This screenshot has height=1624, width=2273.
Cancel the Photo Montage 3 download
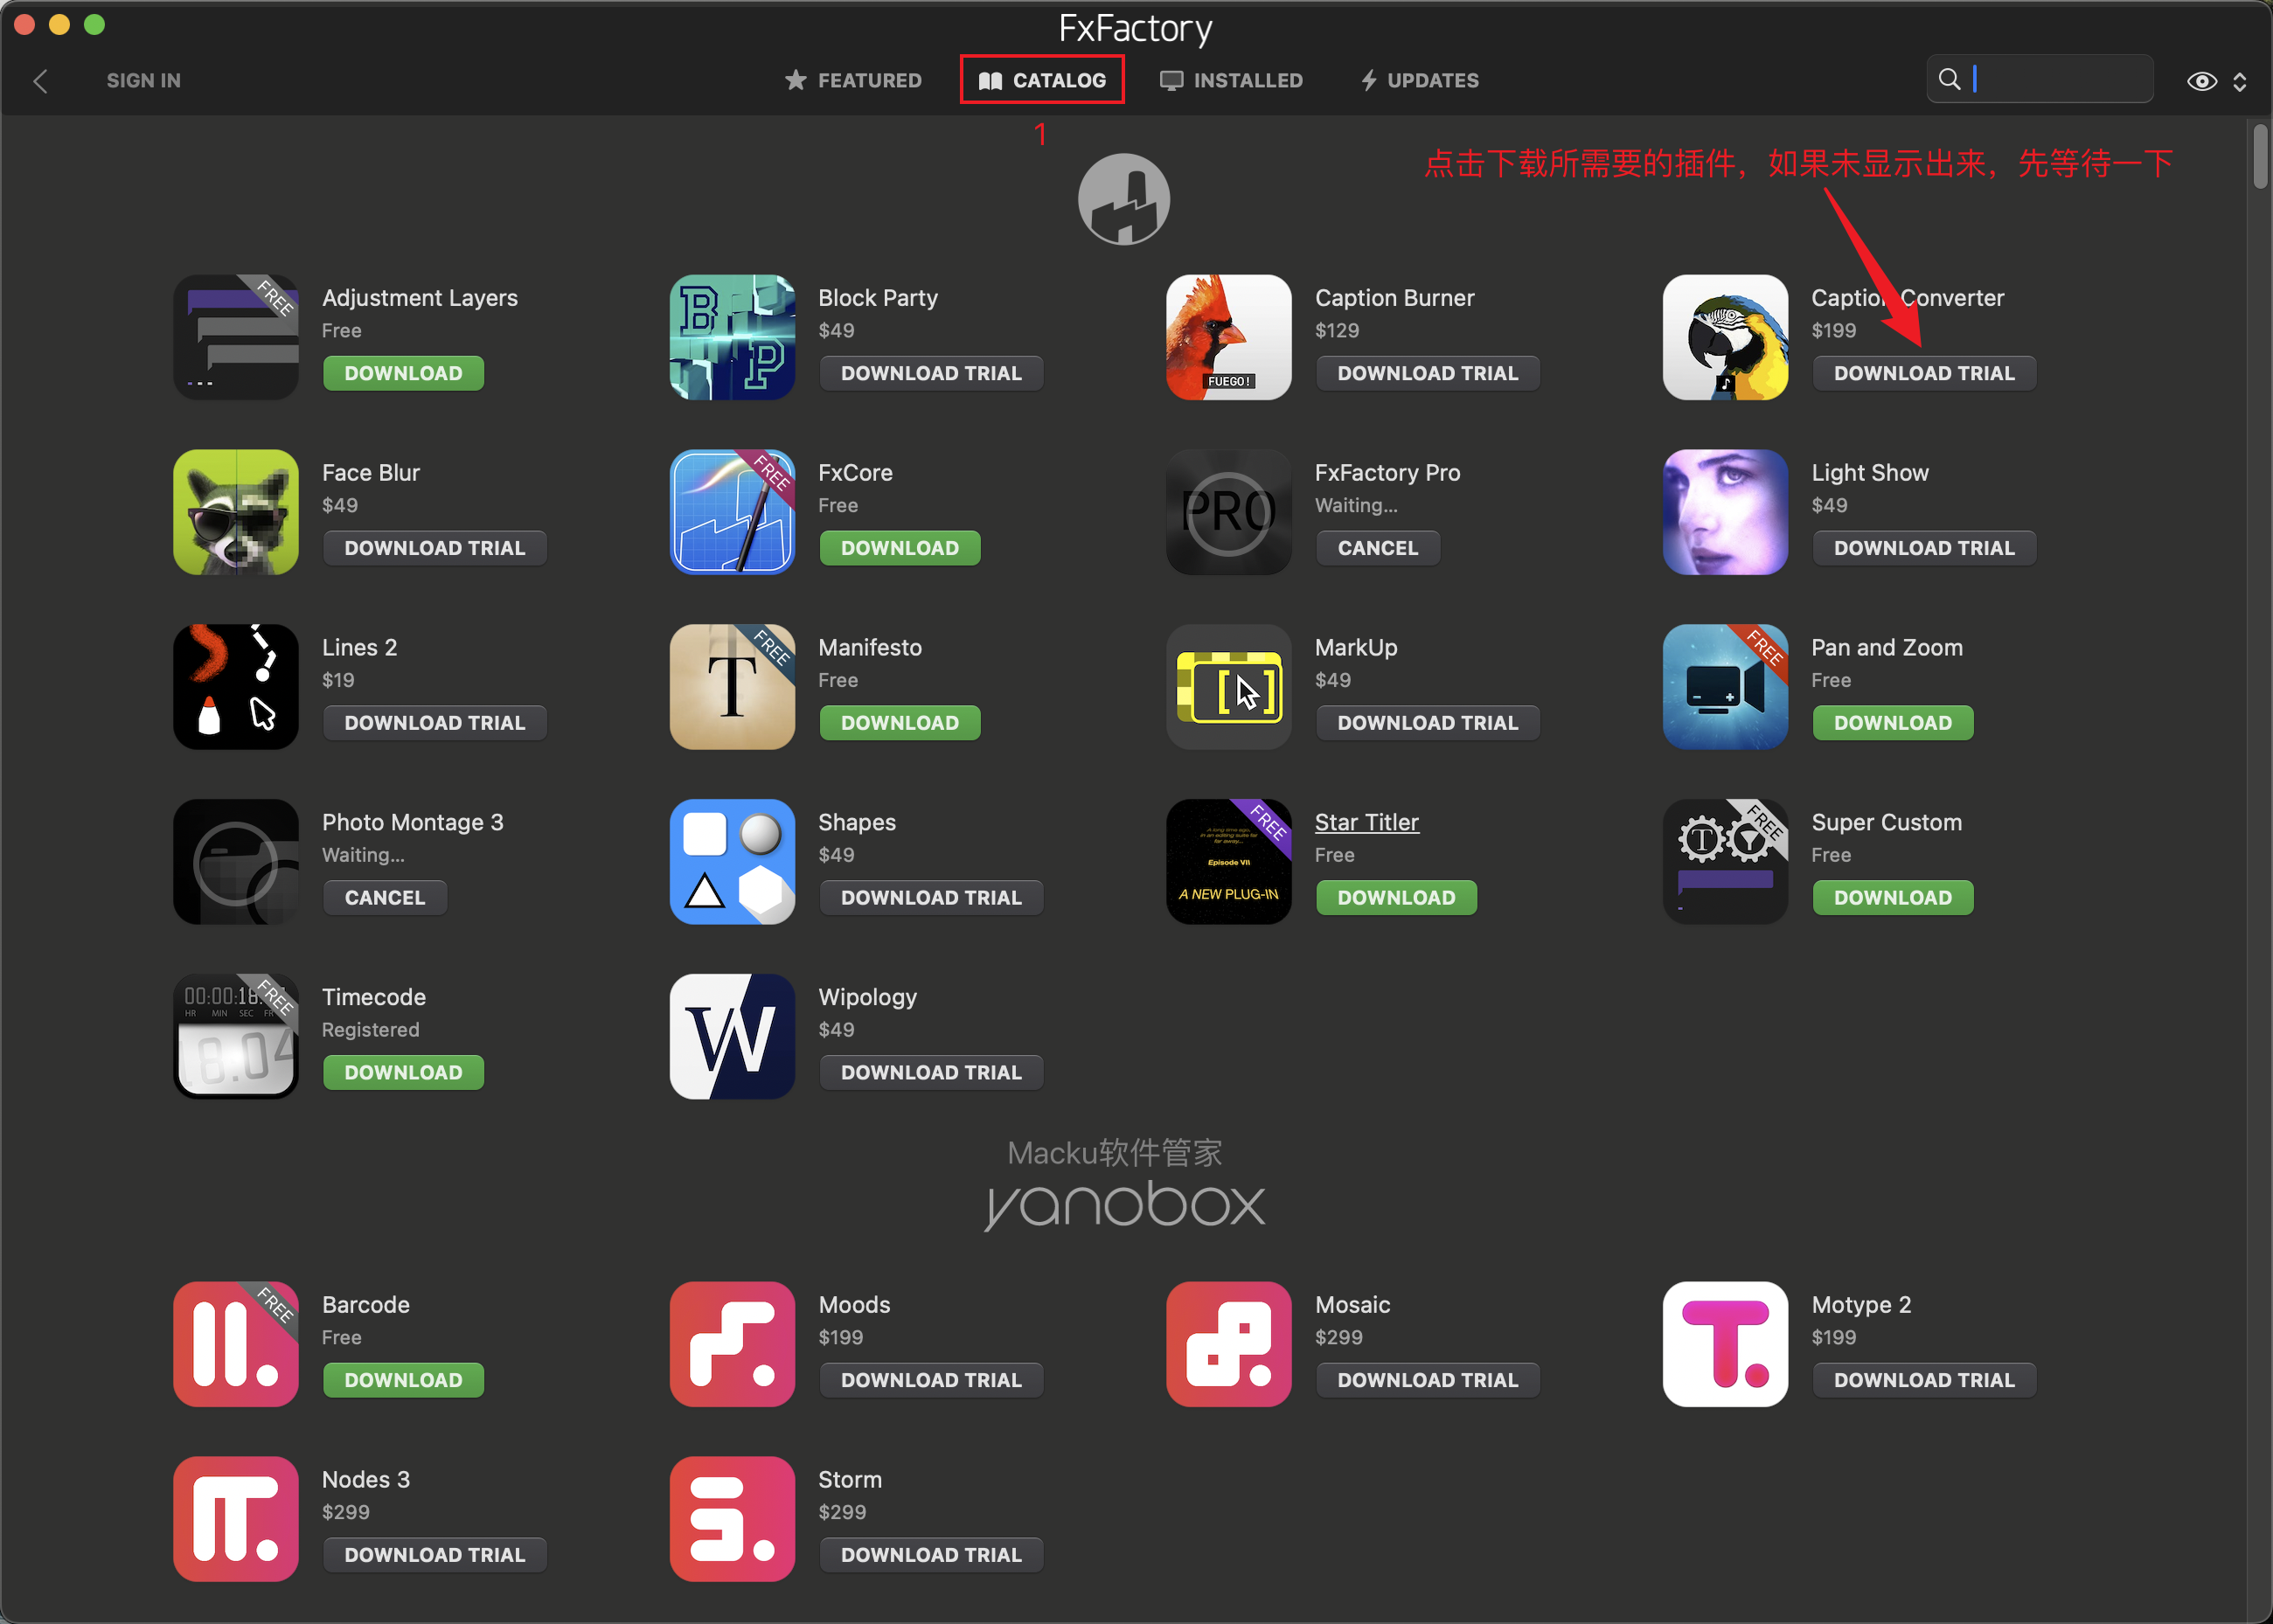click(x=385, y=898)
